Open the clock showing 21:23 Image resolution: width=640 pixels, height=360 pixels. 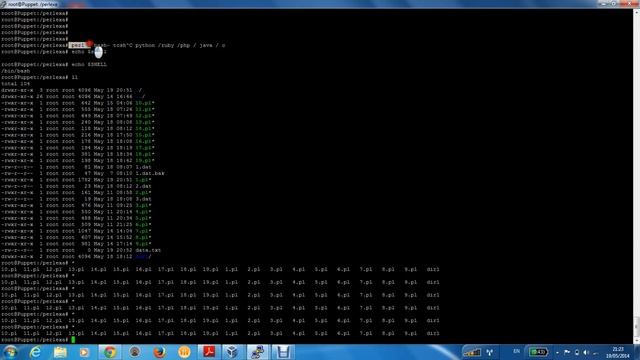tap(618, 352)
